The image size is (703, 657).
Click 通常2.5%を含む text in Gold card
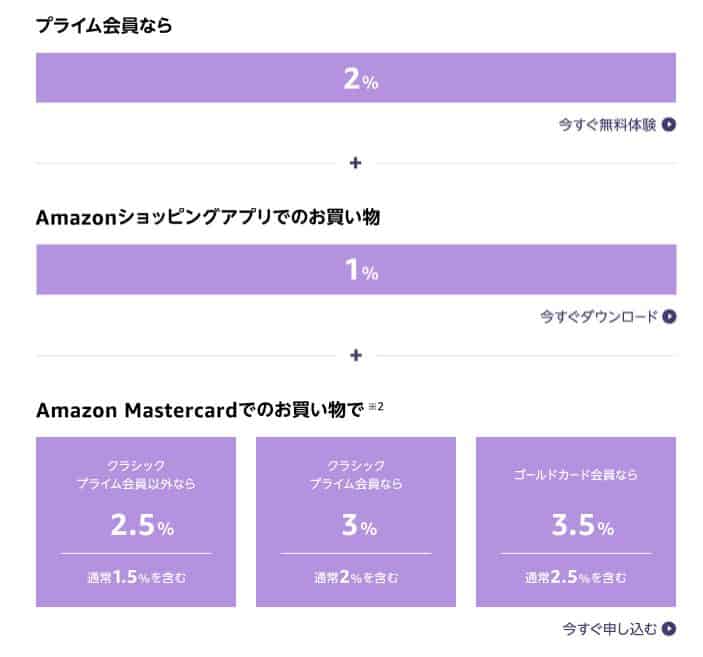(x=576, y=577)
